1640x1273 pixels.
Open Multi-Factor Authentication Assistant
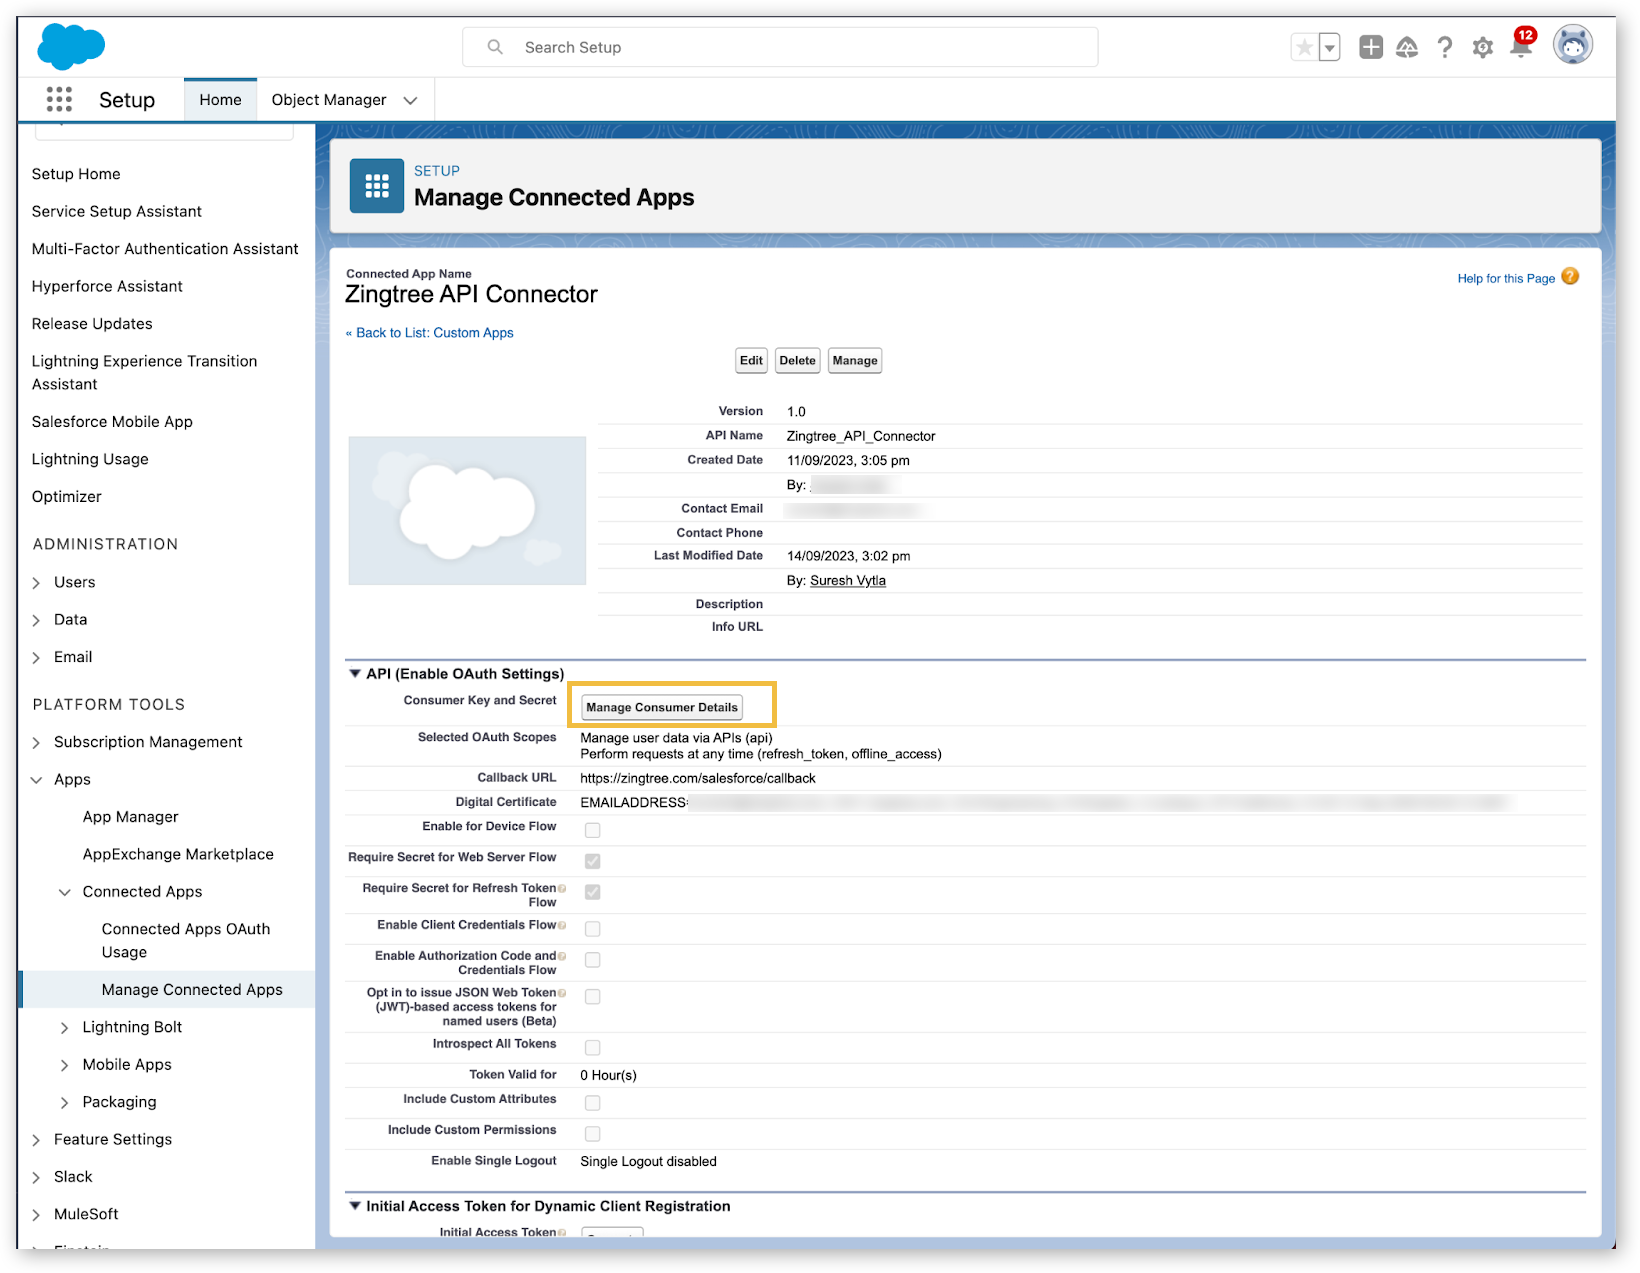[165, 249]
